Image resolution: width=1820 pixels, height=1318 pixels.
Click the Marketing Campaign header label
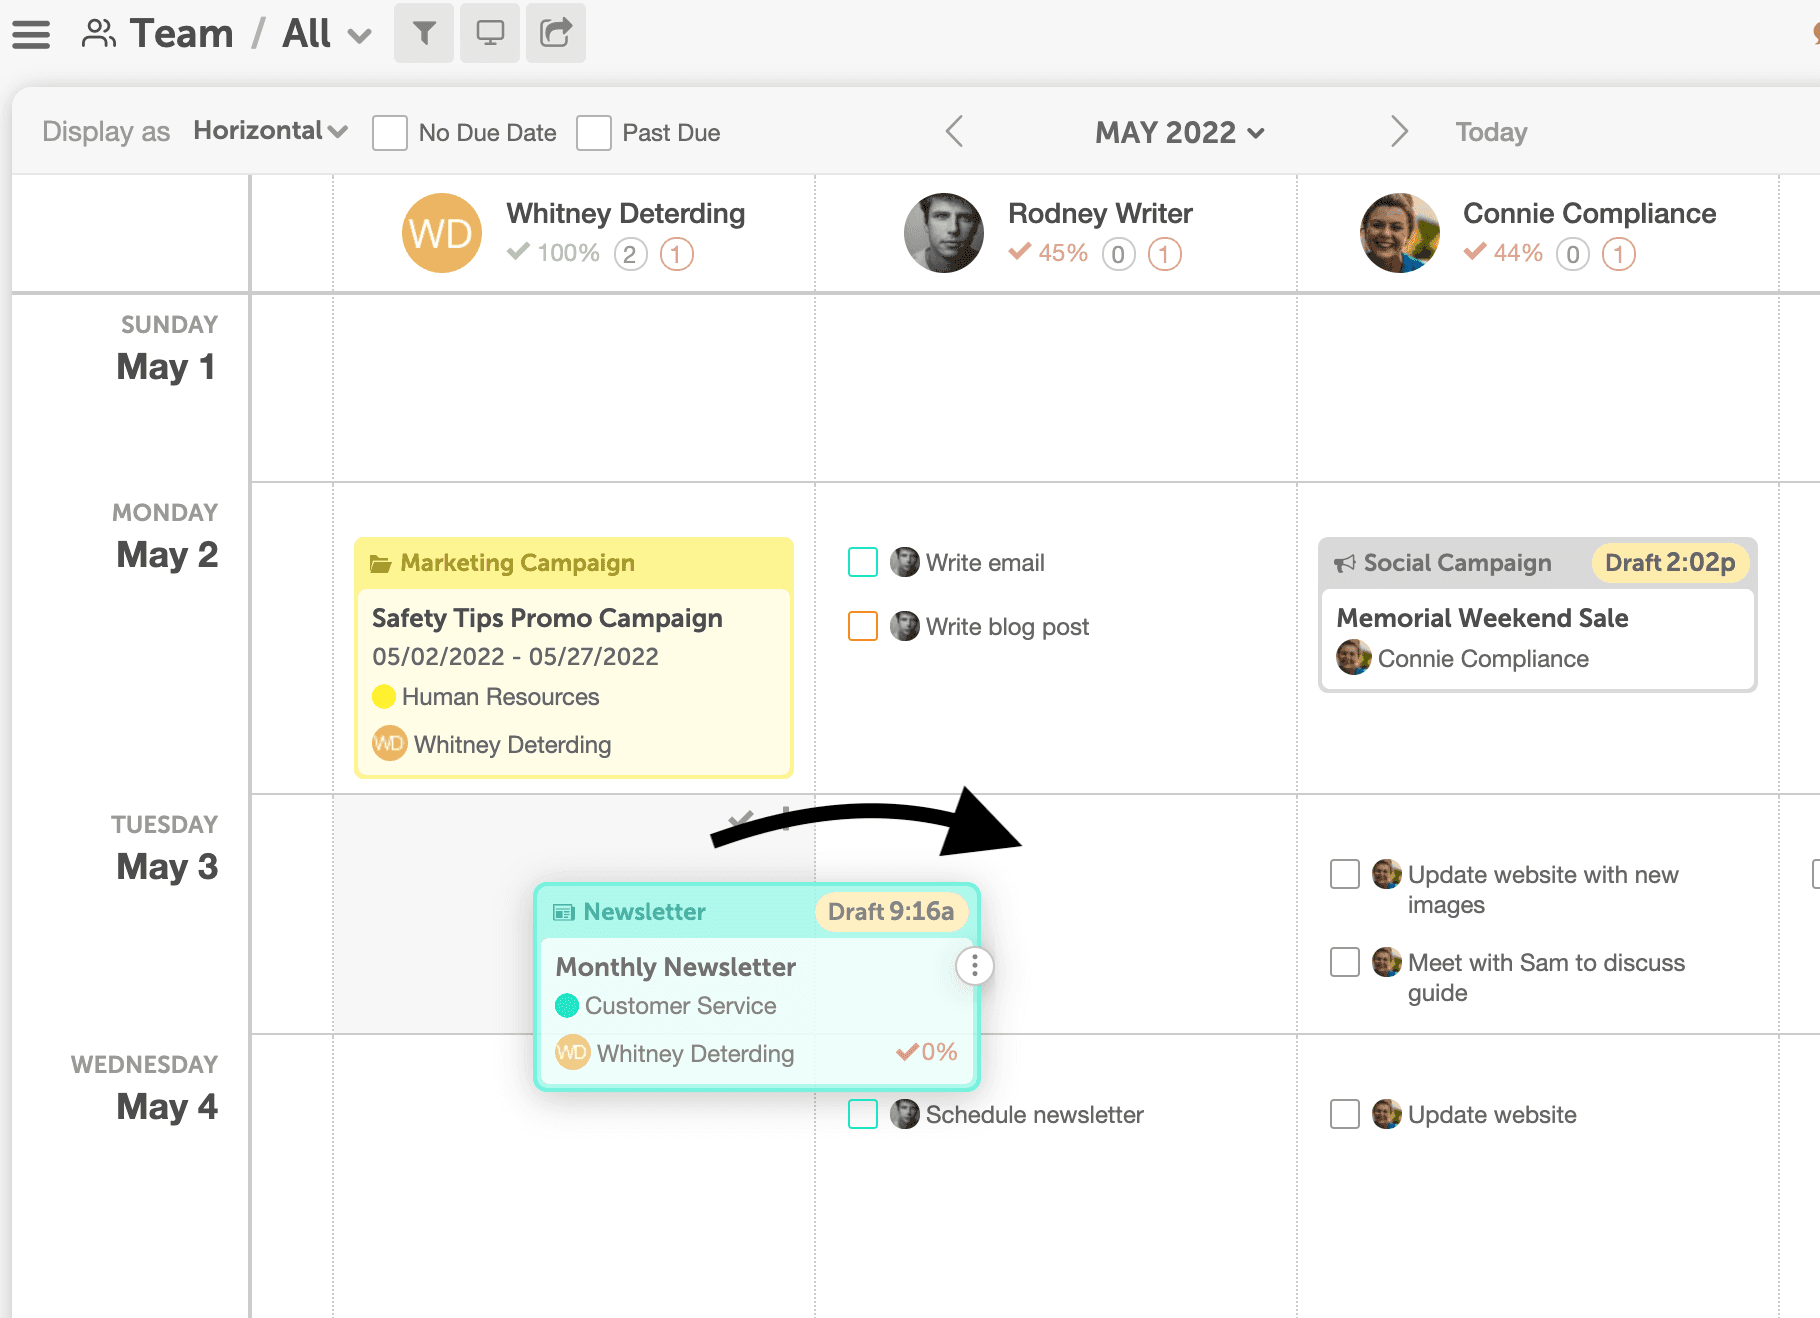[x=518, y=563]
